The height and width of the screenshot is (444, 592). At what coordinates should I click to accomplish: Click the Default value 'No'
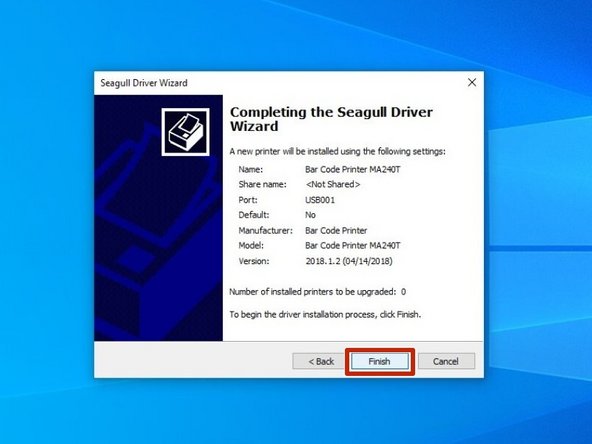310,215
